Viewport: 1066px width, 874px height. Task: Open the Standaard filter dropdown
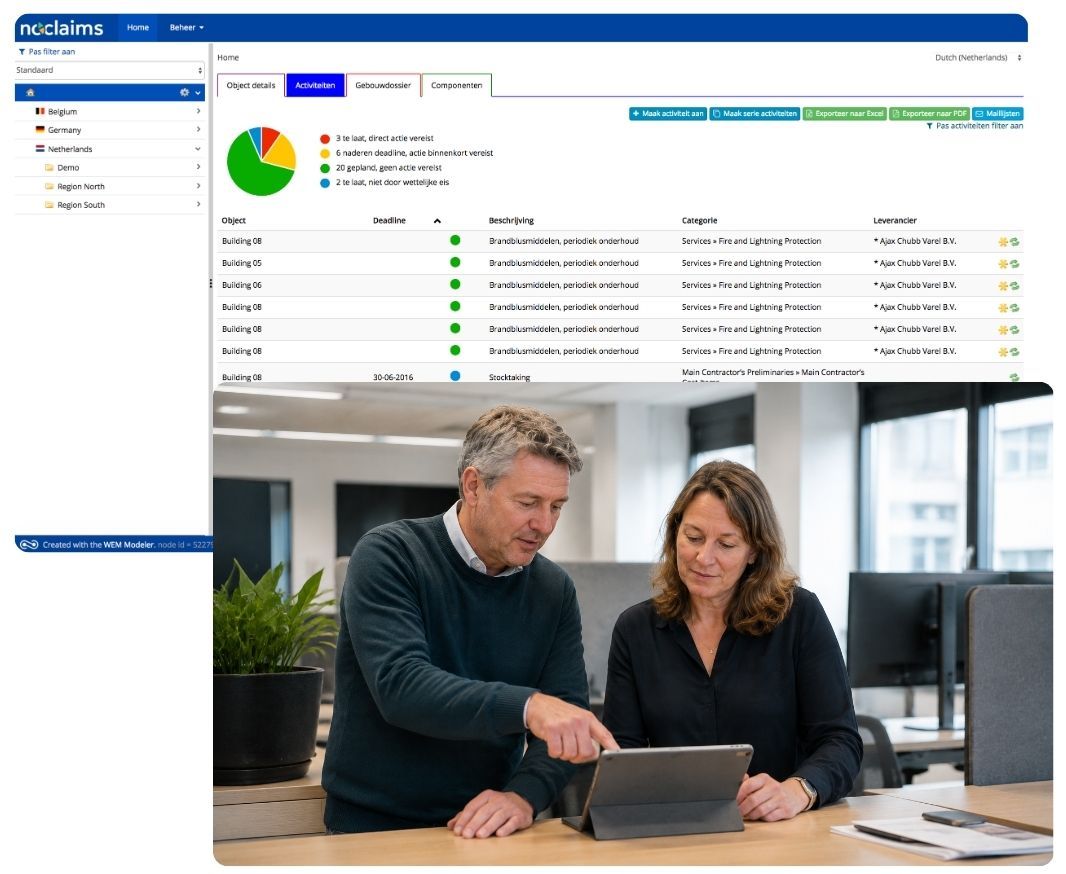(x=109, y=70)
